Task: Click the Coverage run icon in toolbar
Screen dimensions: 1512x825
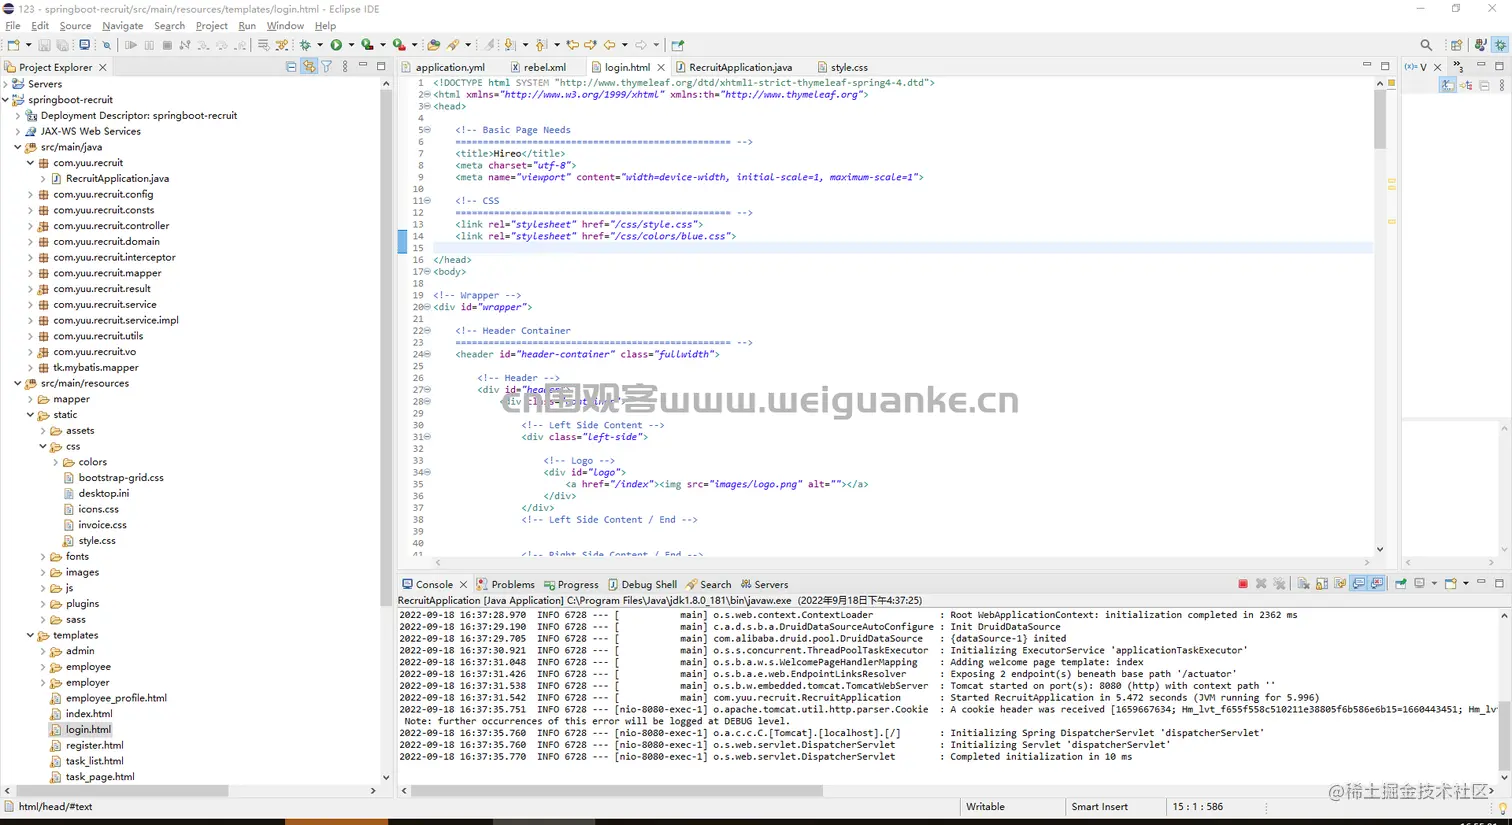Action: (x=368, y=45)
